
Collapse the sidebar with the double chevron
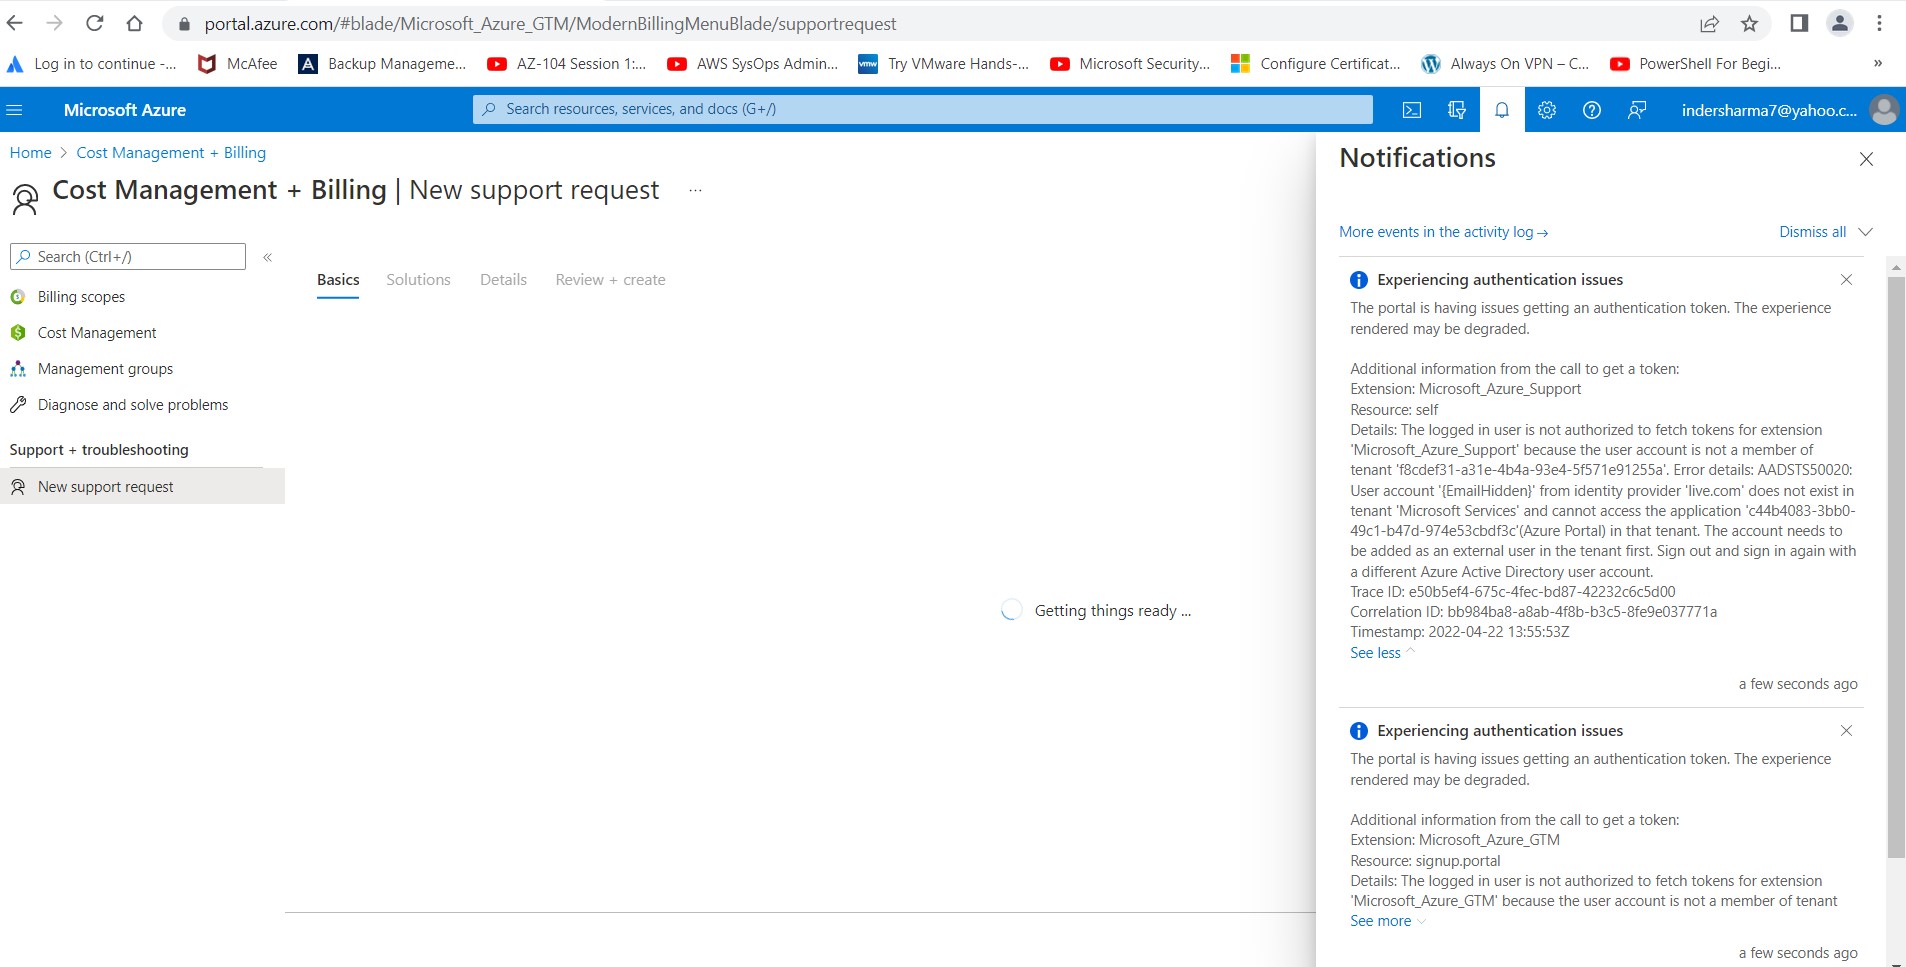point(268,256)
